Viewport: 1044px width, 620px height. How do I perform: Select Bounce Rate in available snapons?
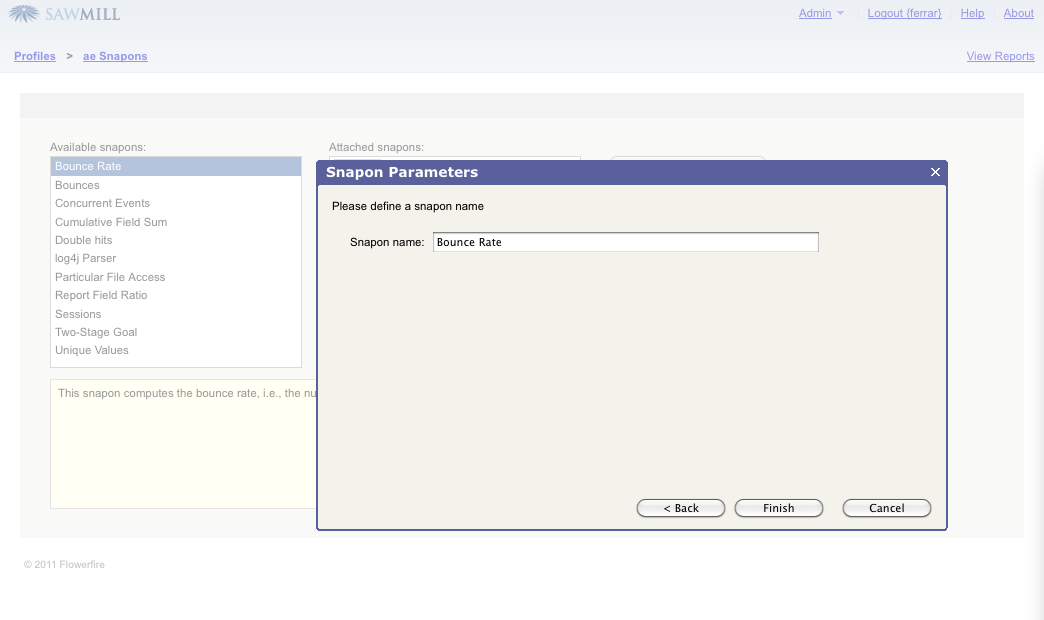pos(88,166)
